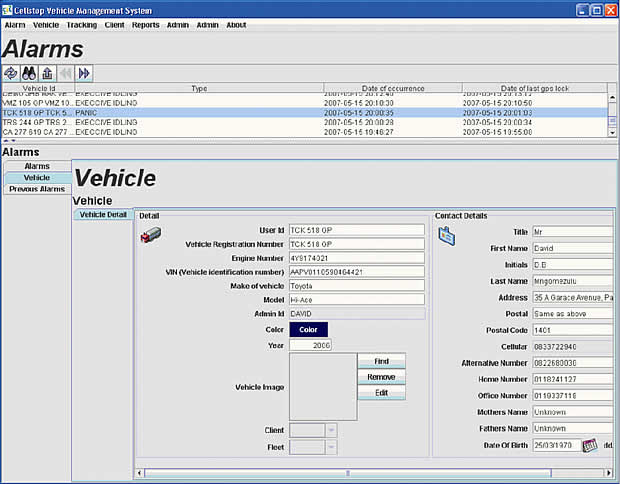Click the VIN input field
620x484 pixels.
[357, 272]
